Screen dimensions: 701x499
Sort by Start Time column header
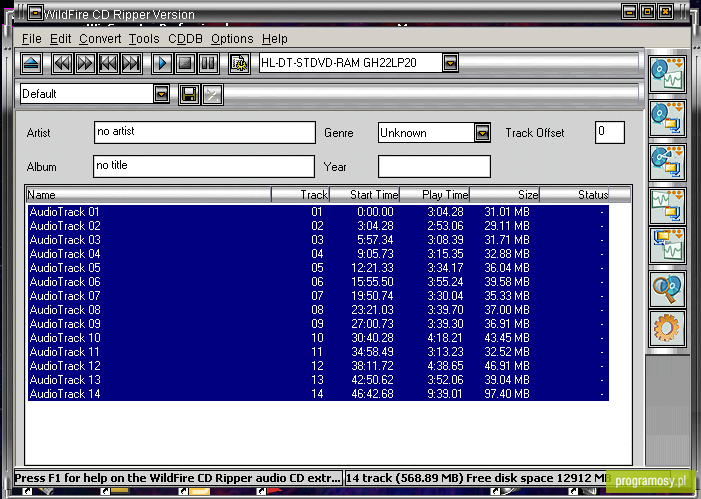[x=364, y=195]
